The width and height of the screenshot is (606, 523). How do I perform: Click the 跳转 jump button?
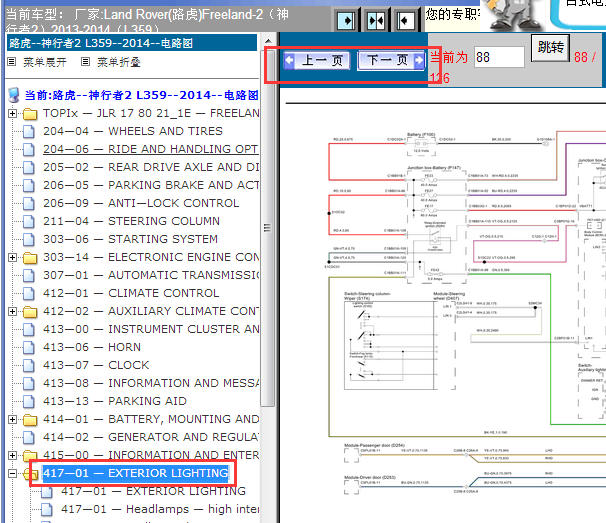click(550, 48)
